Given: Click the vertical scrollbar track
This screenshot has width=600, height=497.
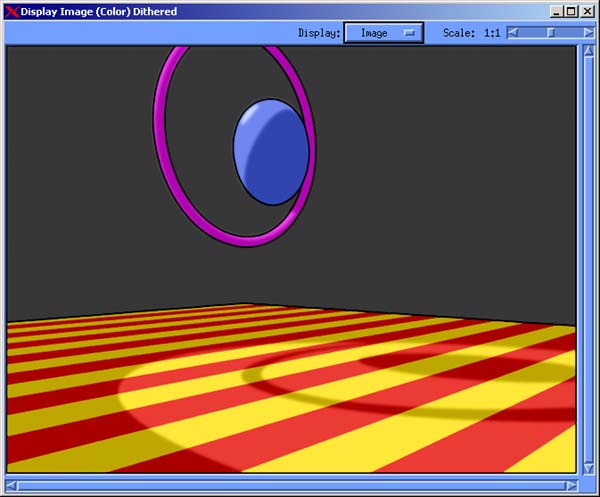Looking at the screenshot, I should [x=589, y=260].
